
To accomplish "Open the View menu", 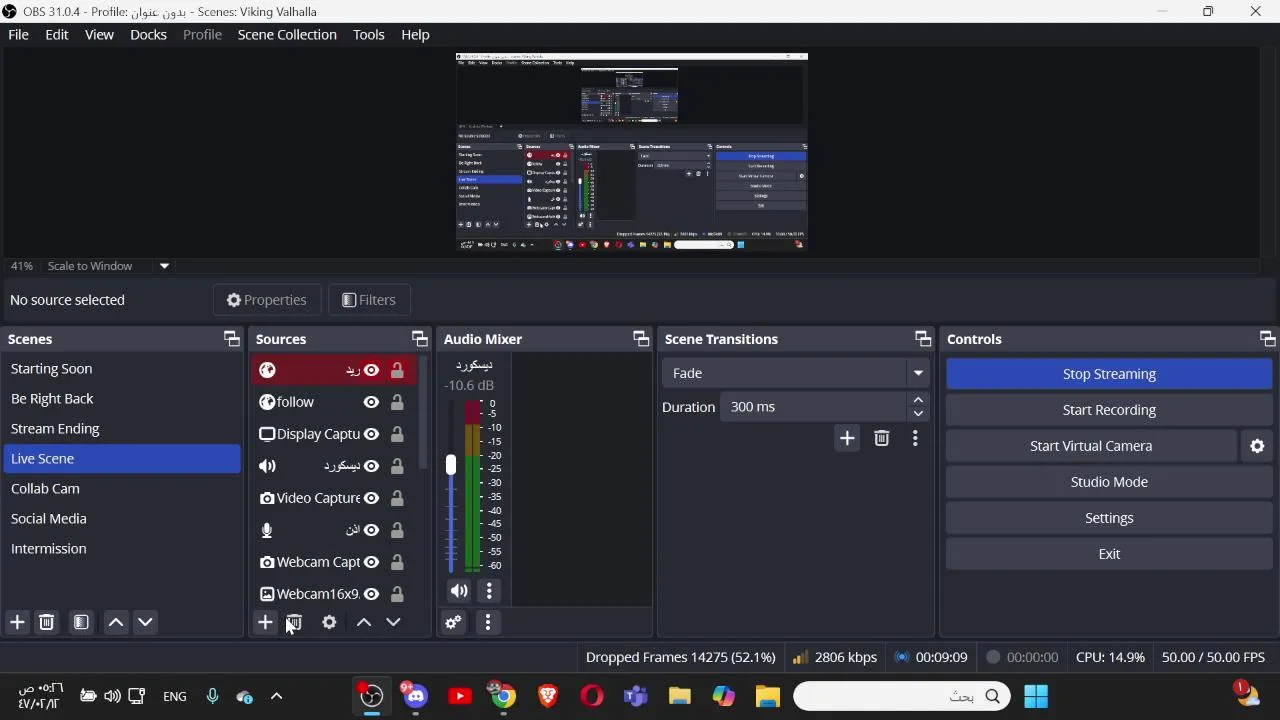I will (99, 34).
